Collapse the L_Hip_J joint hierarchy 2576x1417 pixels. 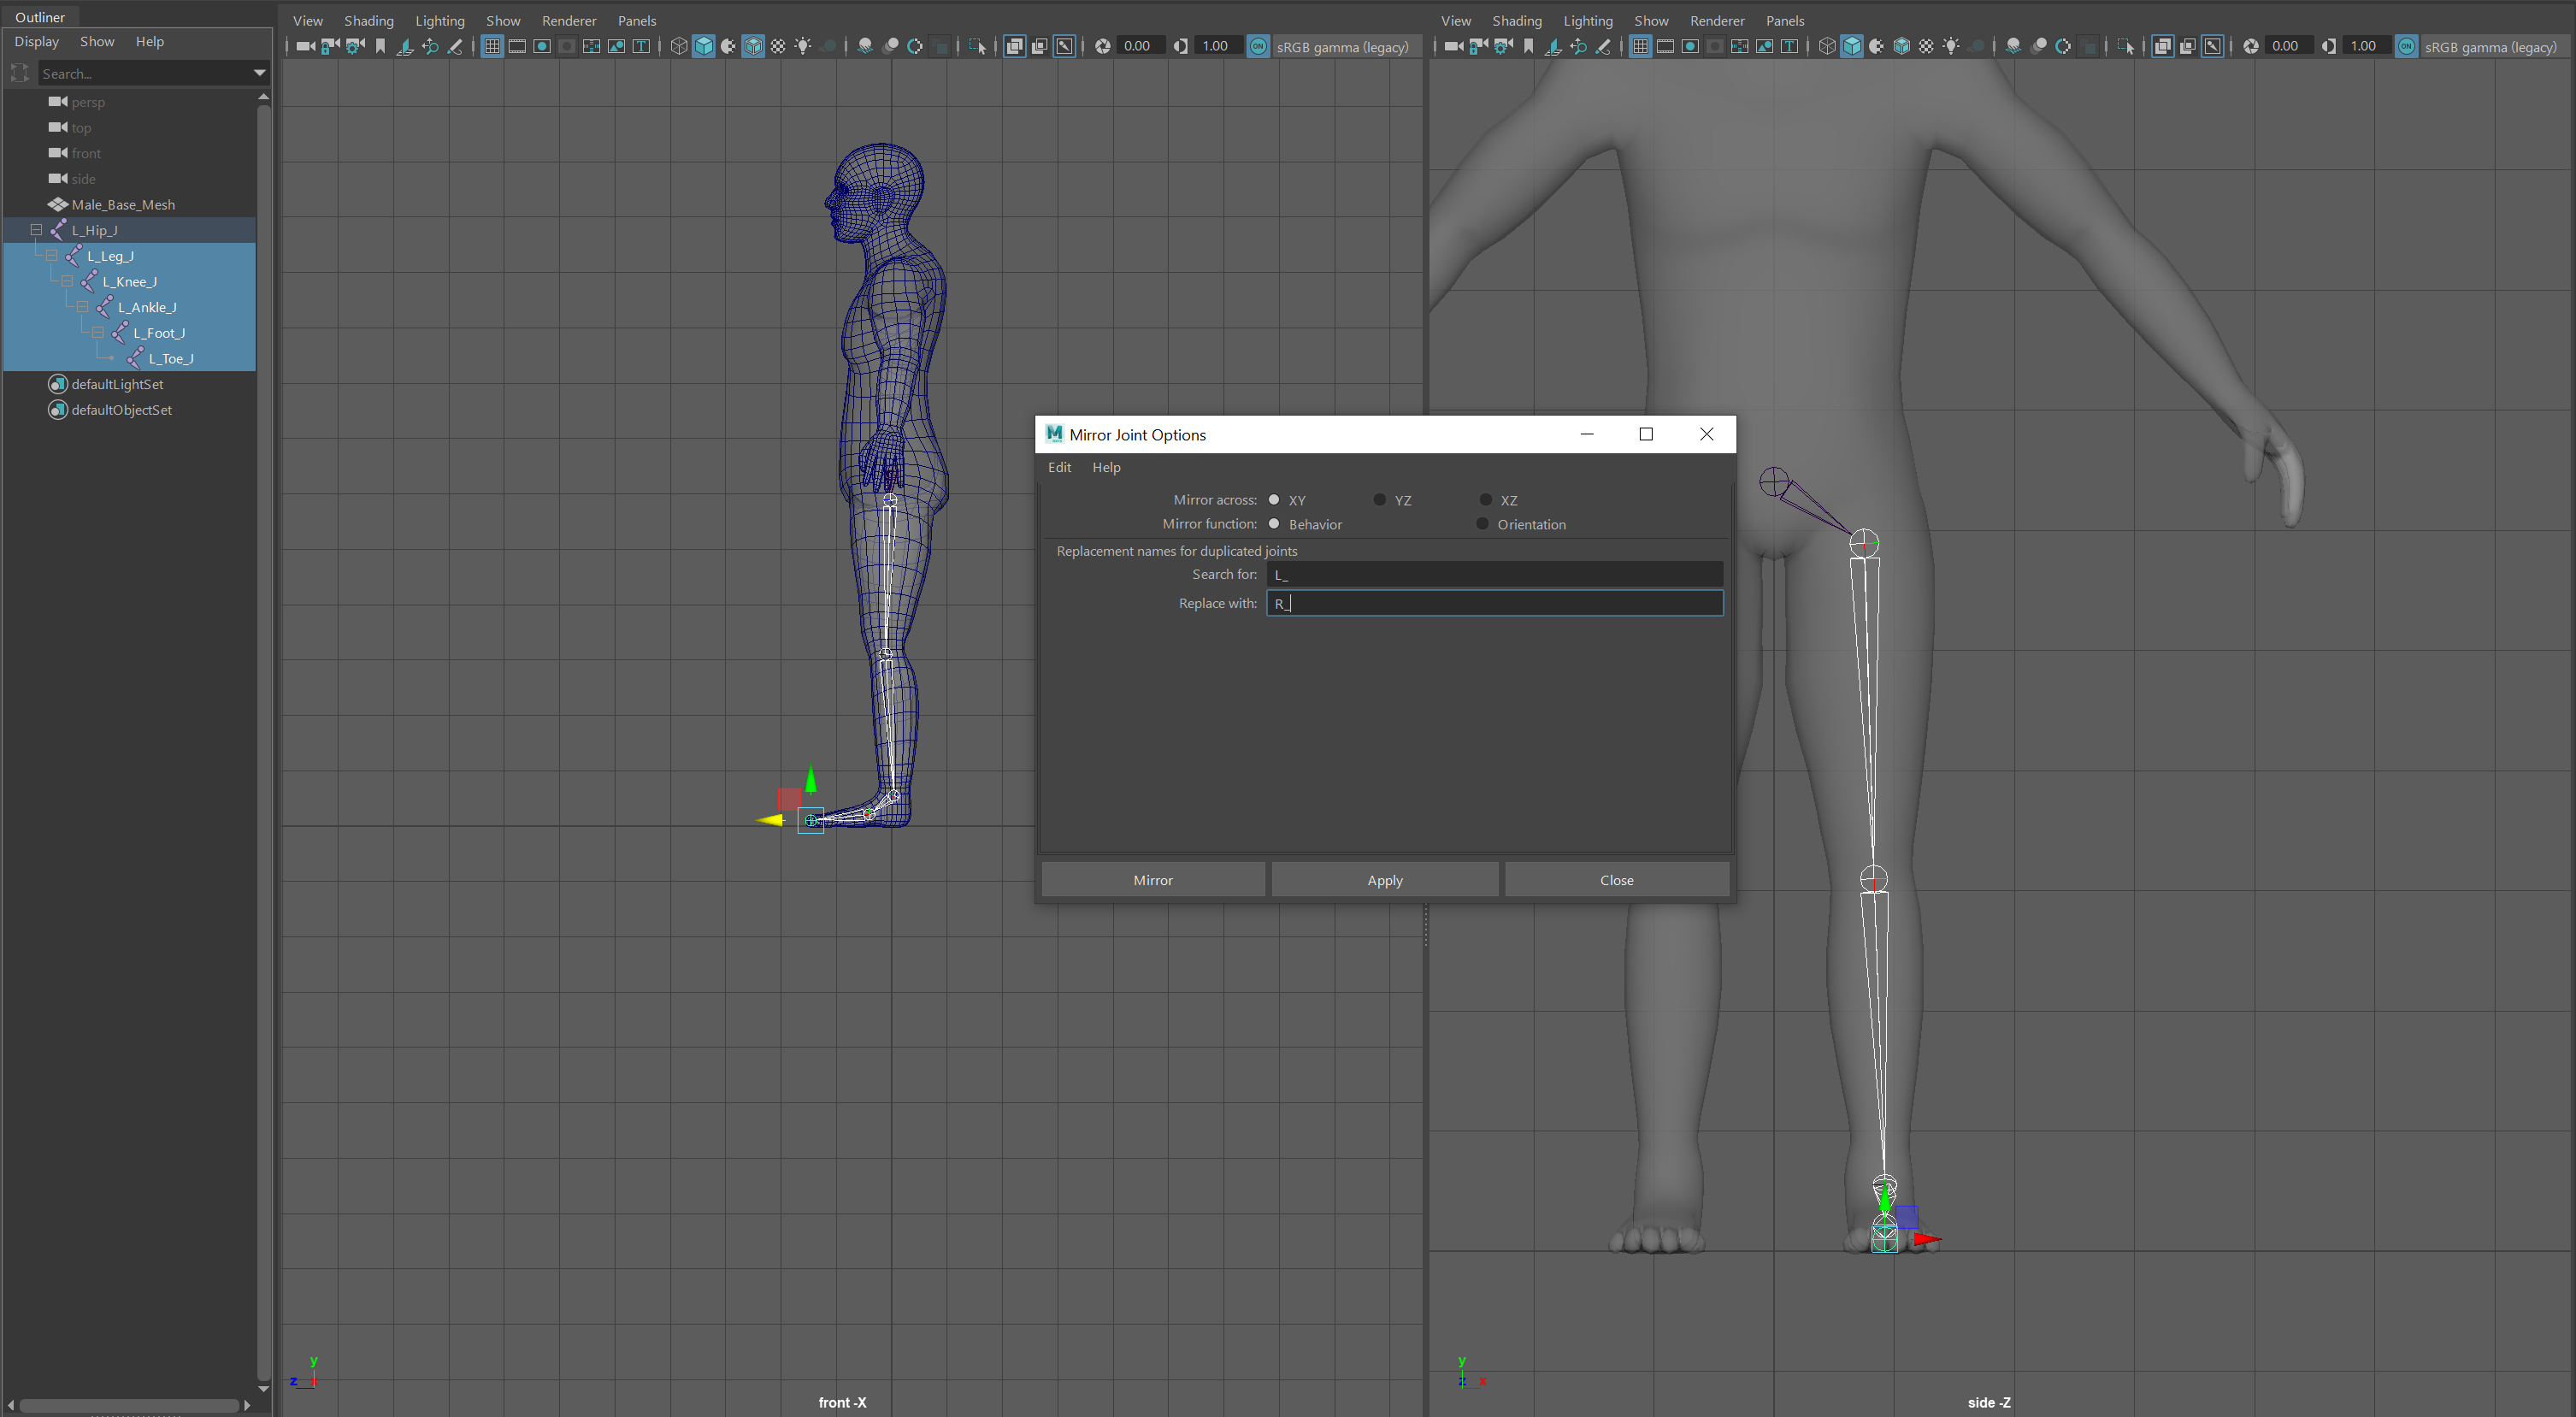36,230
